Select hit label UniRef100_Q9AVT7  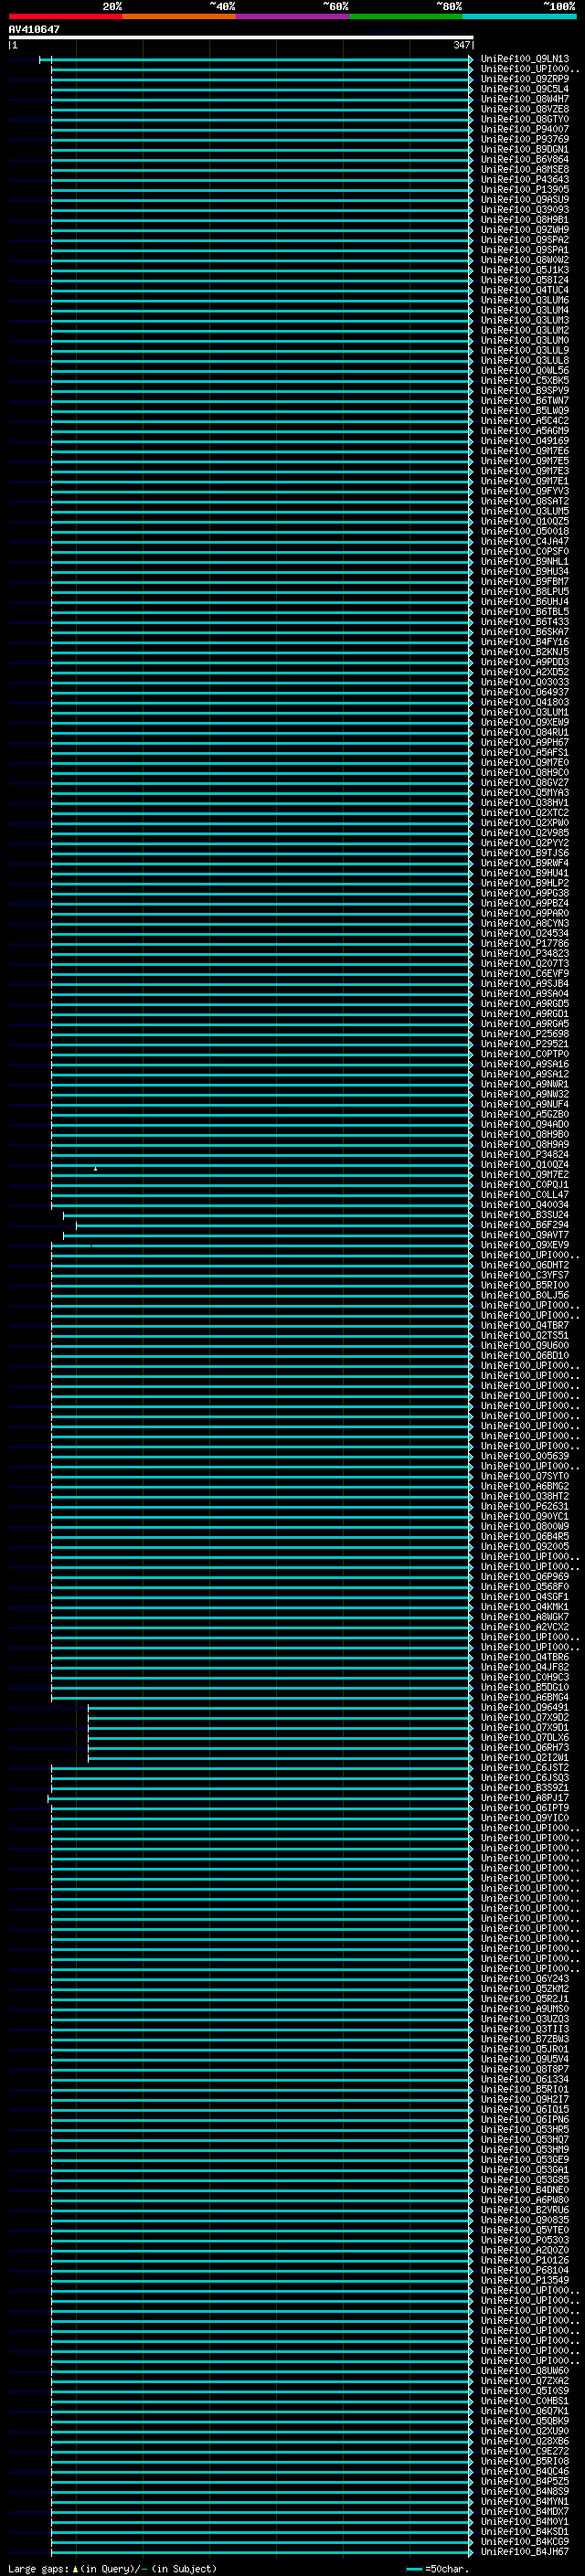[x=525, y=1235]
